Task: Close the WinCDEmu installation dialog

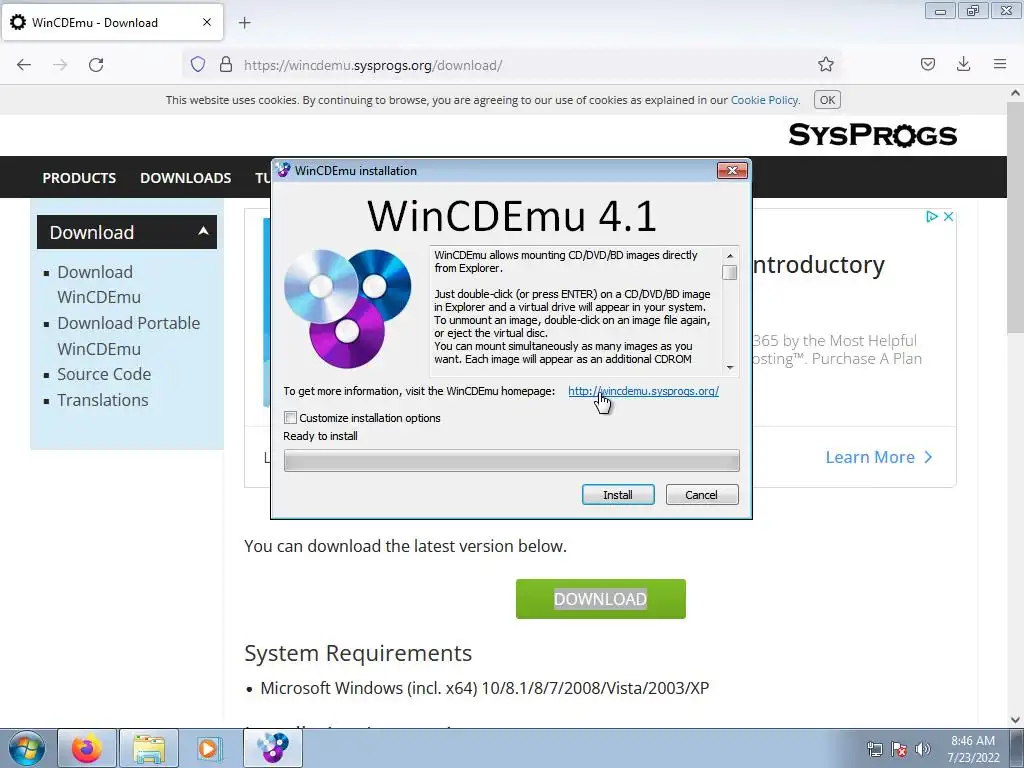Action: tap(732, 170)
